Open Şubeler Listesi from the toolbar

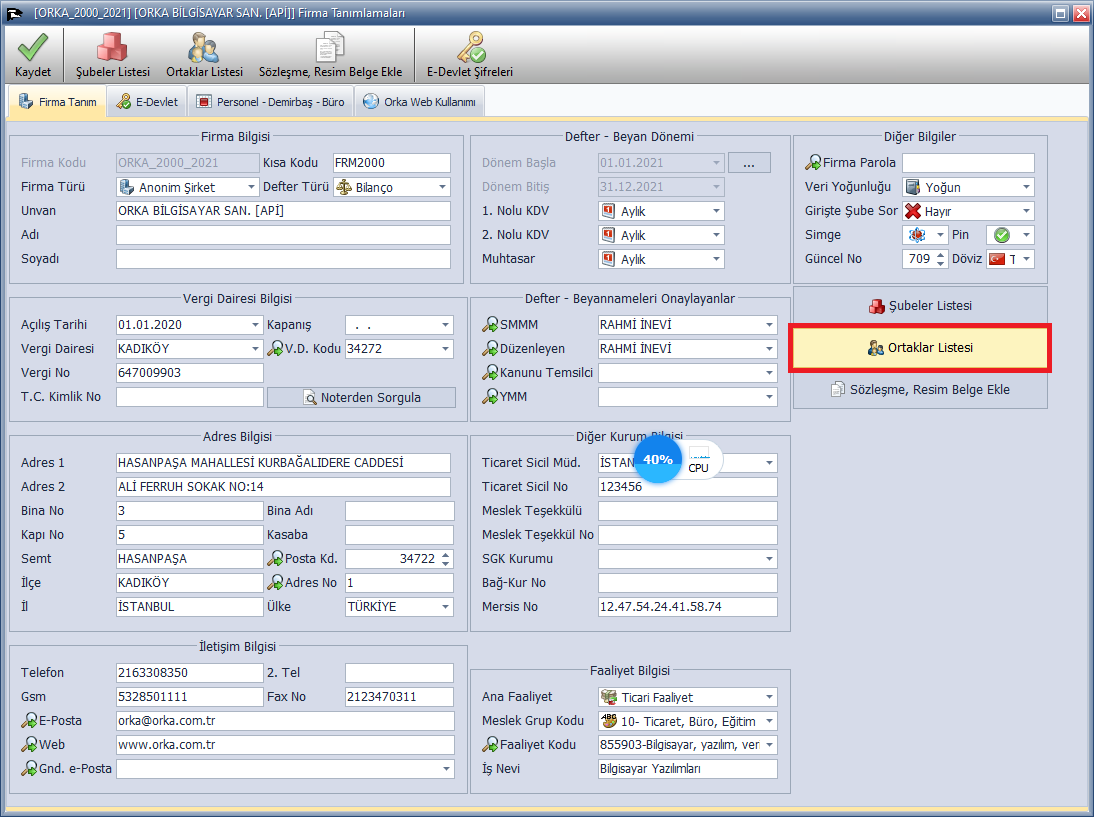click(112, 47)
